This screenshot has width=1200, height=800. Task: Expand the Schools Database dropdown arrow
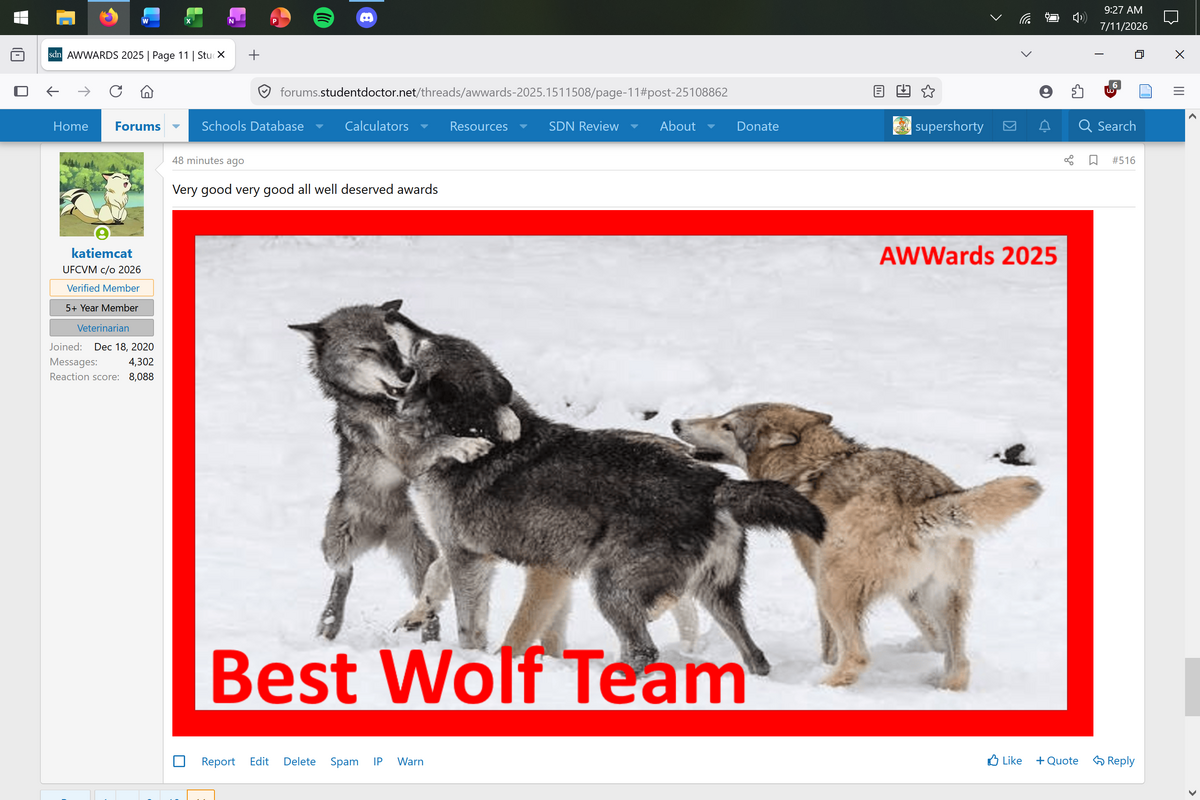tap(320, 126)
